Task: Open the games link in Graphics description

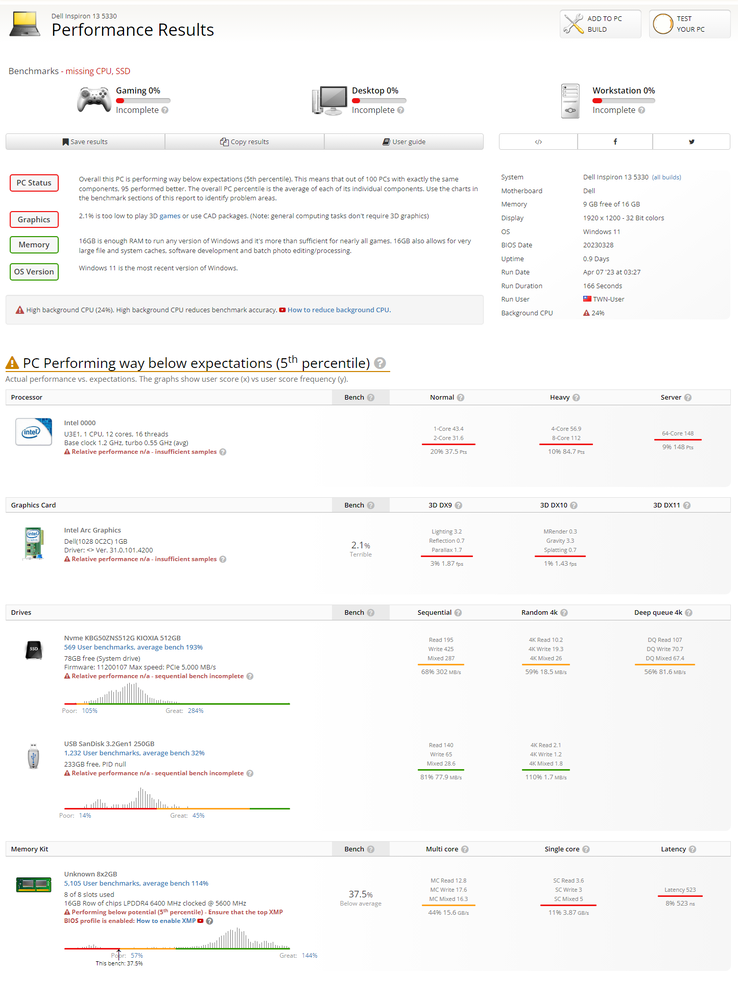Action: click(x=170, y=216)
